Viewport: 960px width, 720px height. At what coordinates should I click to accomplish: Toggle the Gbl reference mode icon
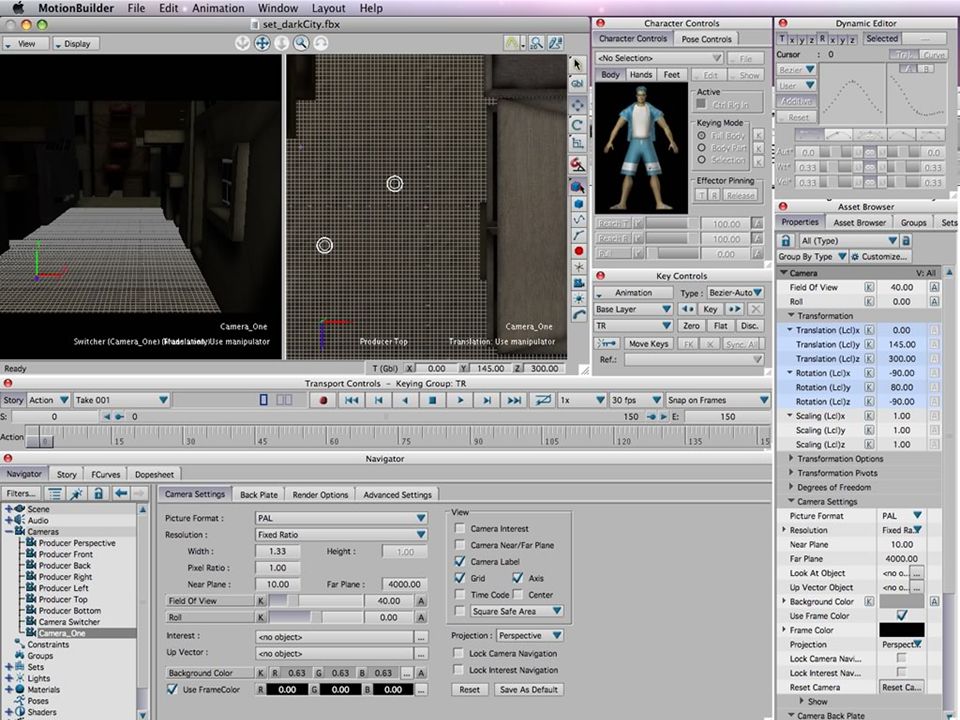[577, 84]
